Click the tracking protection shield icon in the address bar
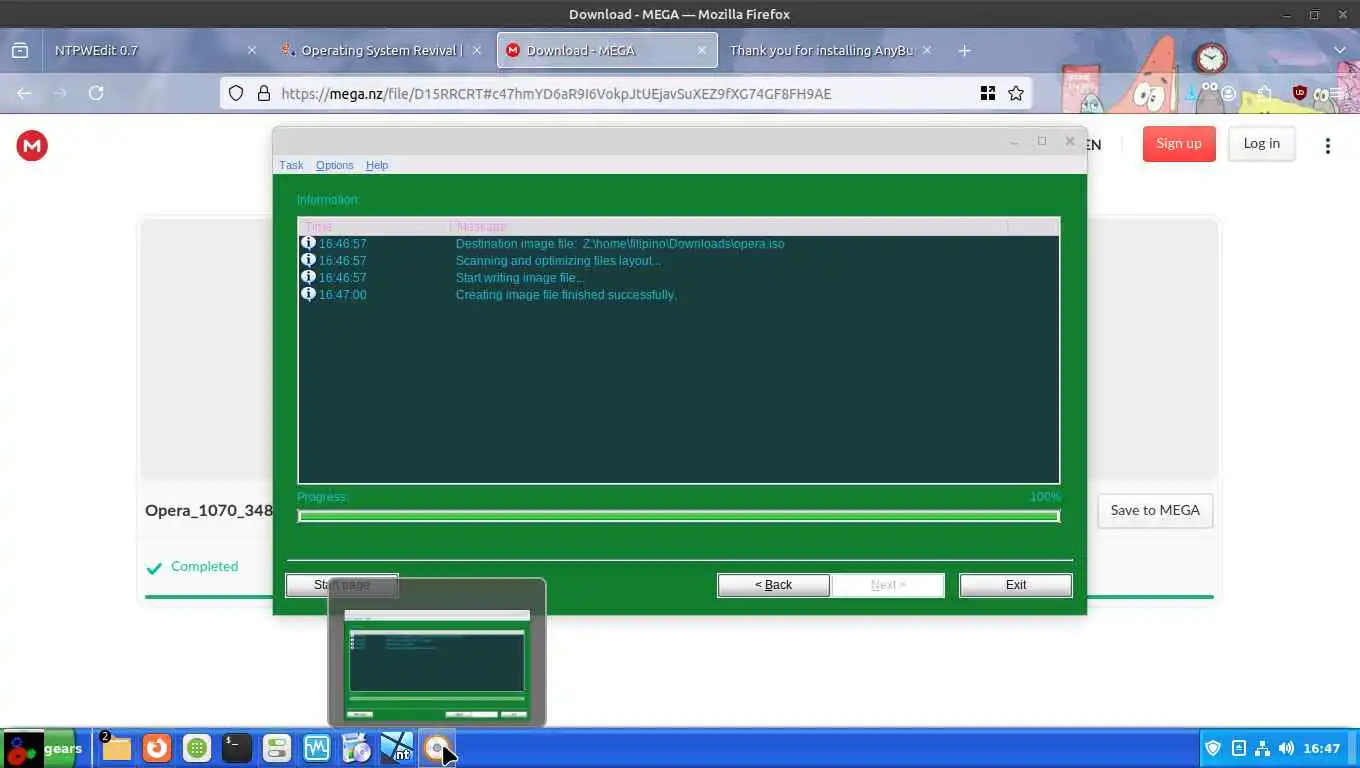This screenshot has width=1360, height=768. tap(236, 93)
